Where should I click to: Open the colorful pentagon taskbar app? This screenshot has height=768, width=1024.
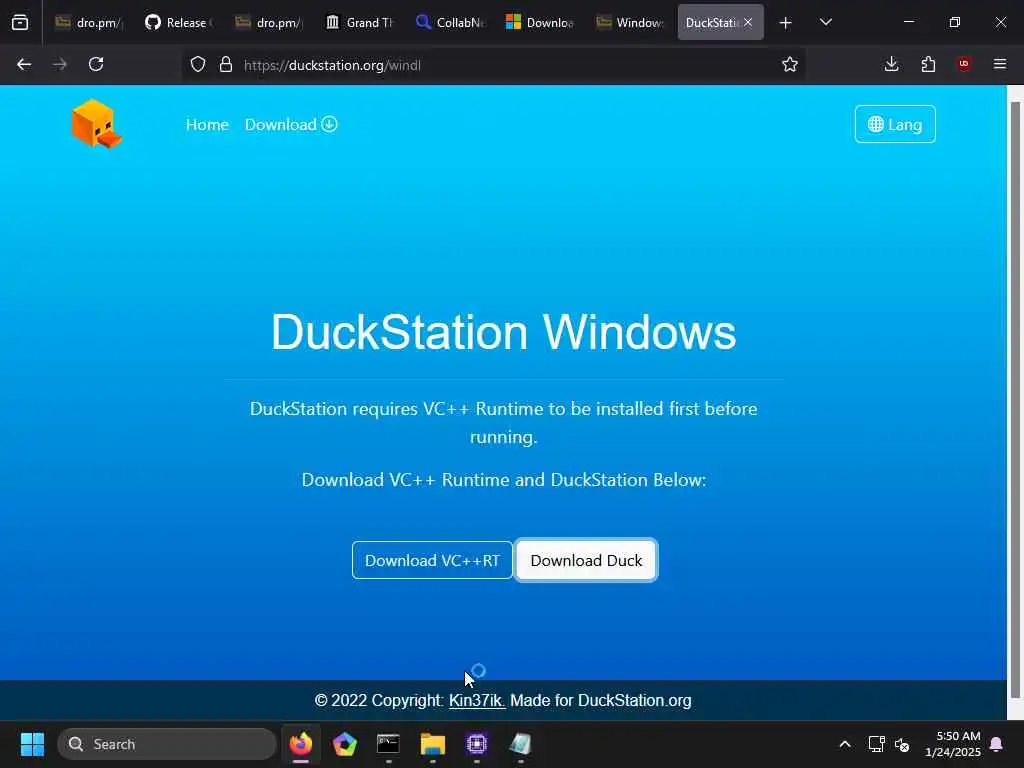[344, 744]
